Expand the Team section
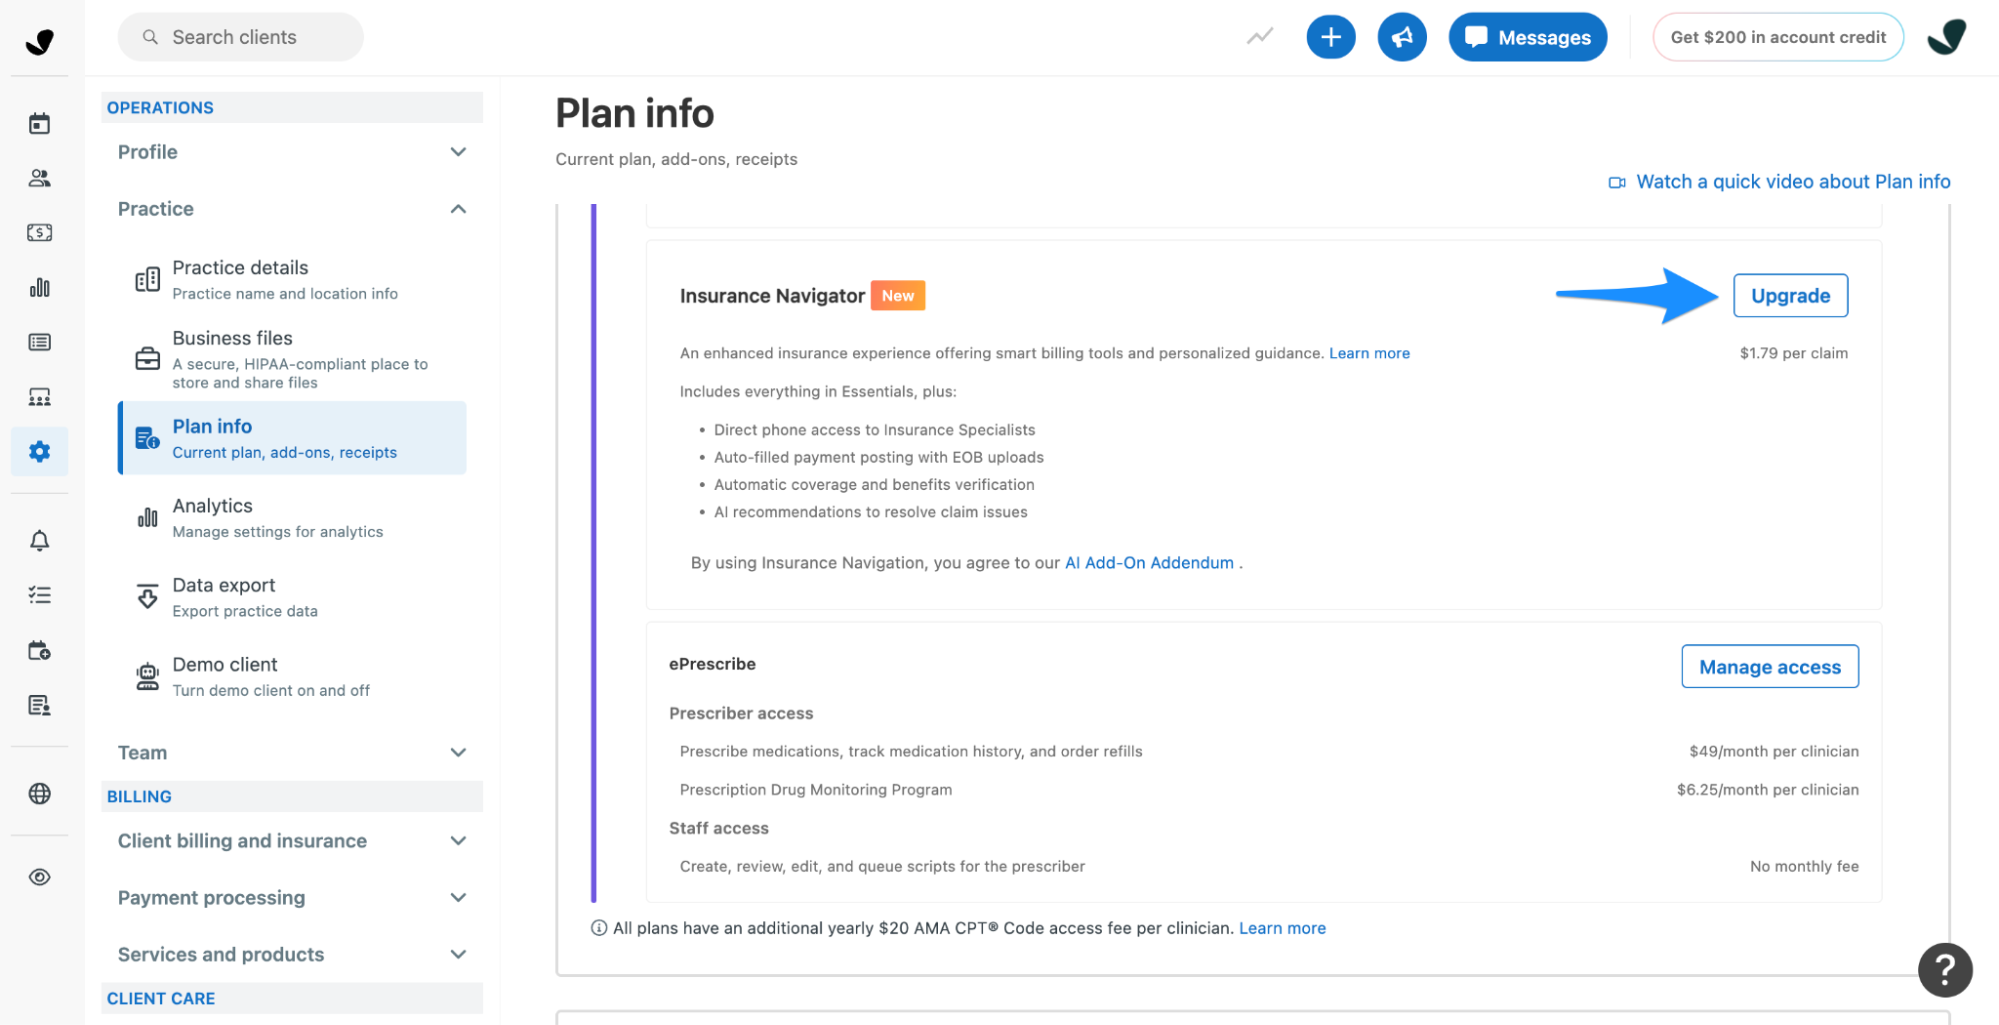1999x1025 pixels. tap(292, 753)
